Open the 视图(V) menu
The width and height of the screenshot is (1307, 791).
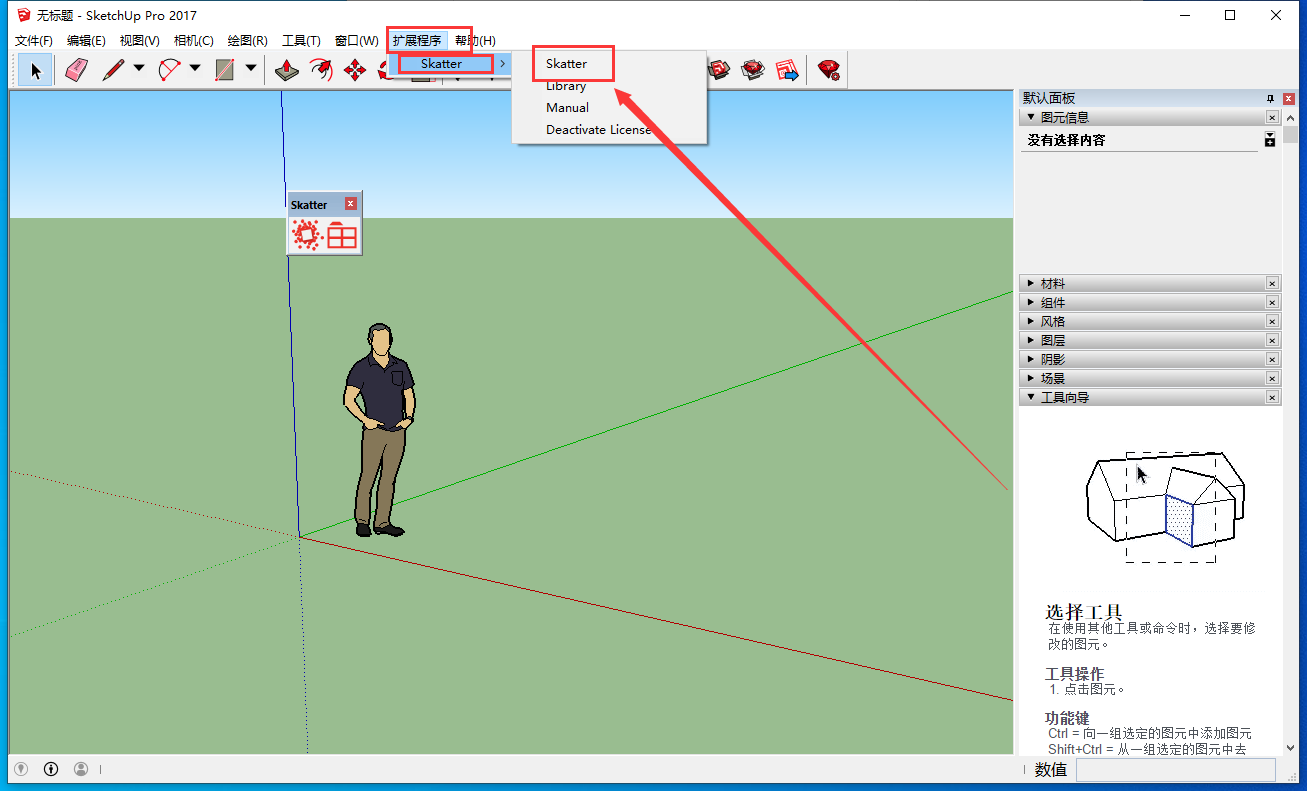point(139,41)
